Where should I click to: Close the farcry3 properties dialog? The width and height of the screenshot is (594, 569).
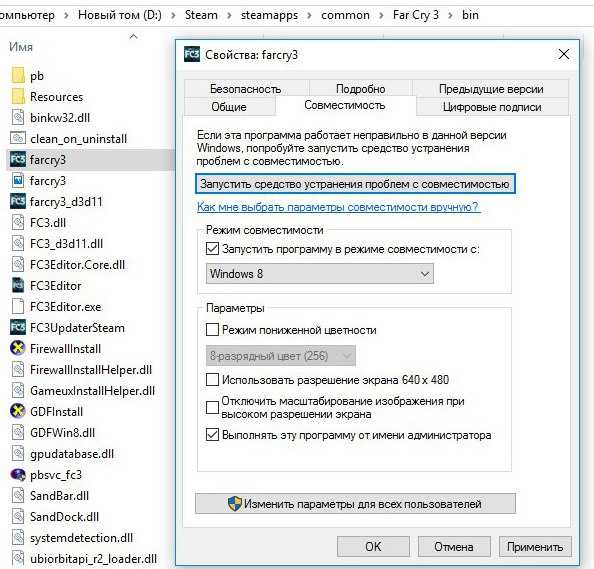564,54
